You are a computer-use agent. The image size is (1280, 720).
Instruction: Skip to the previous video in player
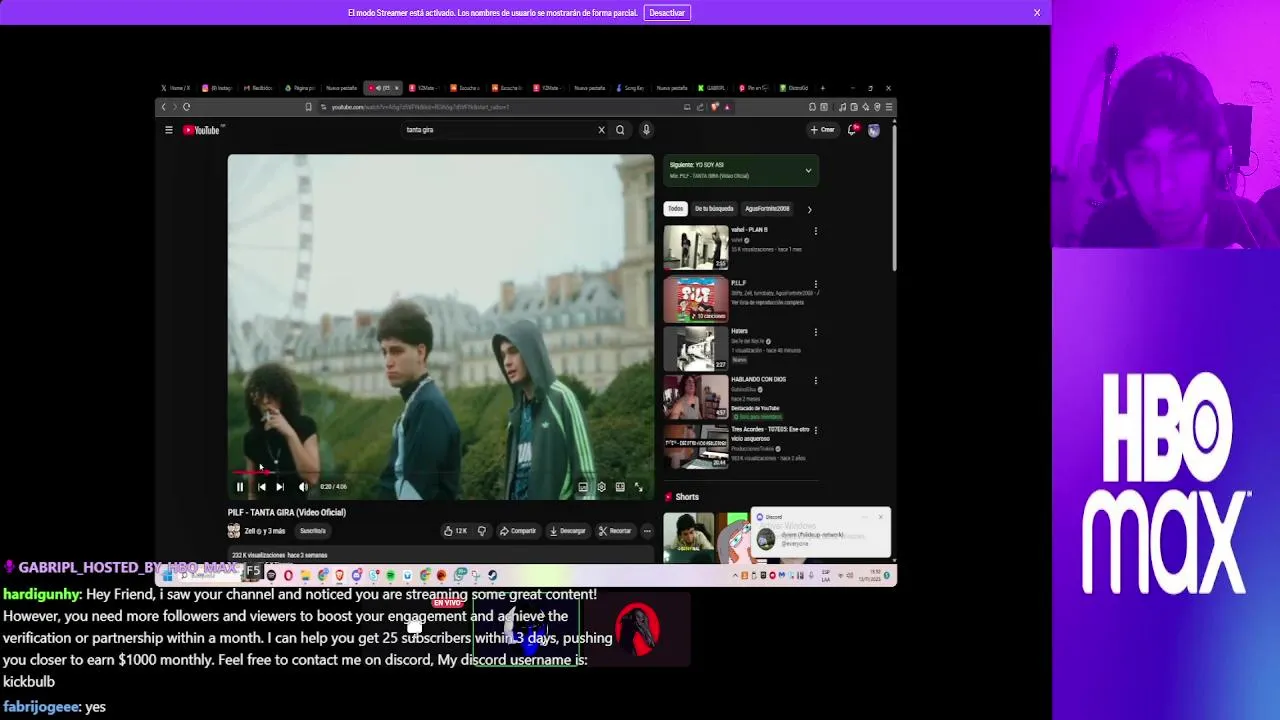click(x=261, y=487)
